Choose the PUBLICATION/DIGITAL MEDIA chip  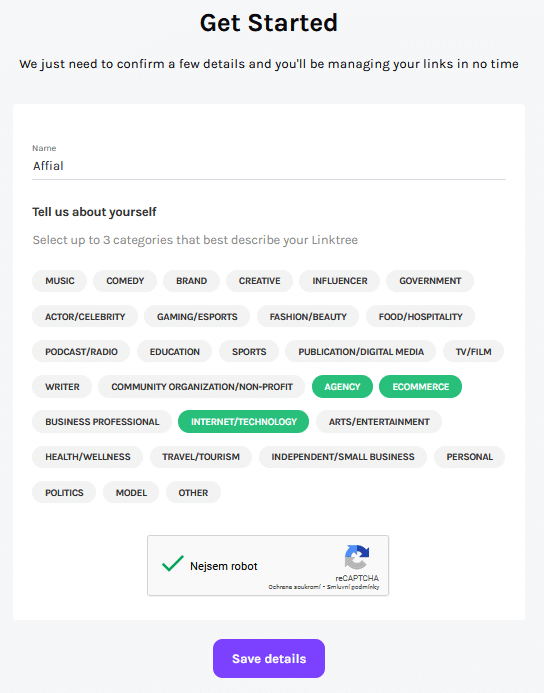tap(361, 351)
